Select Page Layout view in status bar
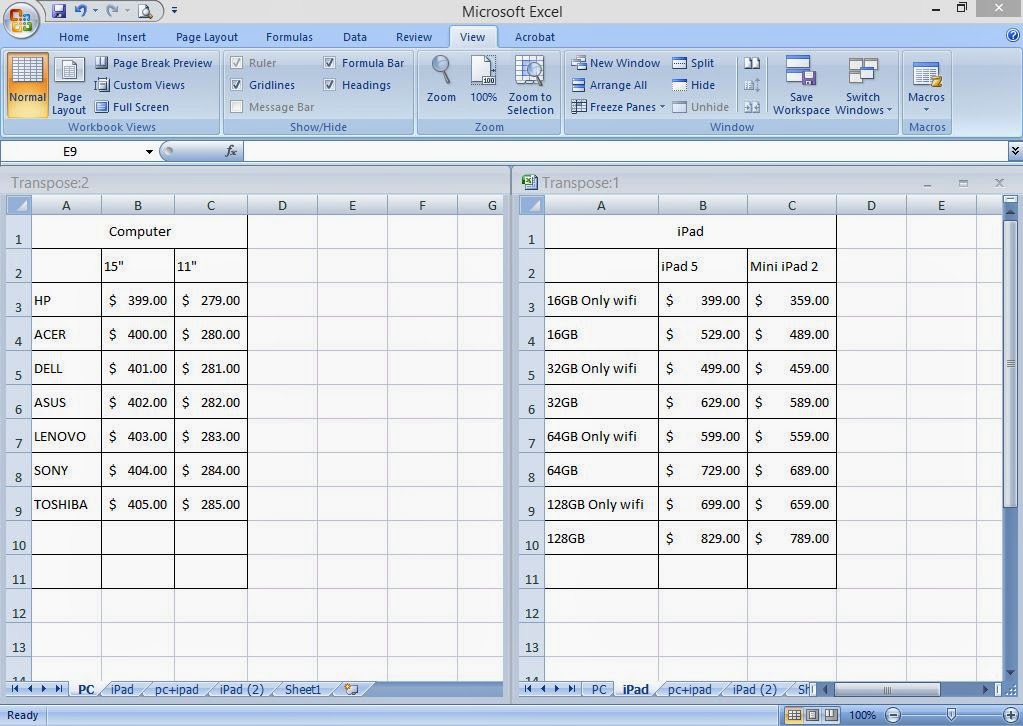Screen dimensions: 1023x726 click(812, 715)
